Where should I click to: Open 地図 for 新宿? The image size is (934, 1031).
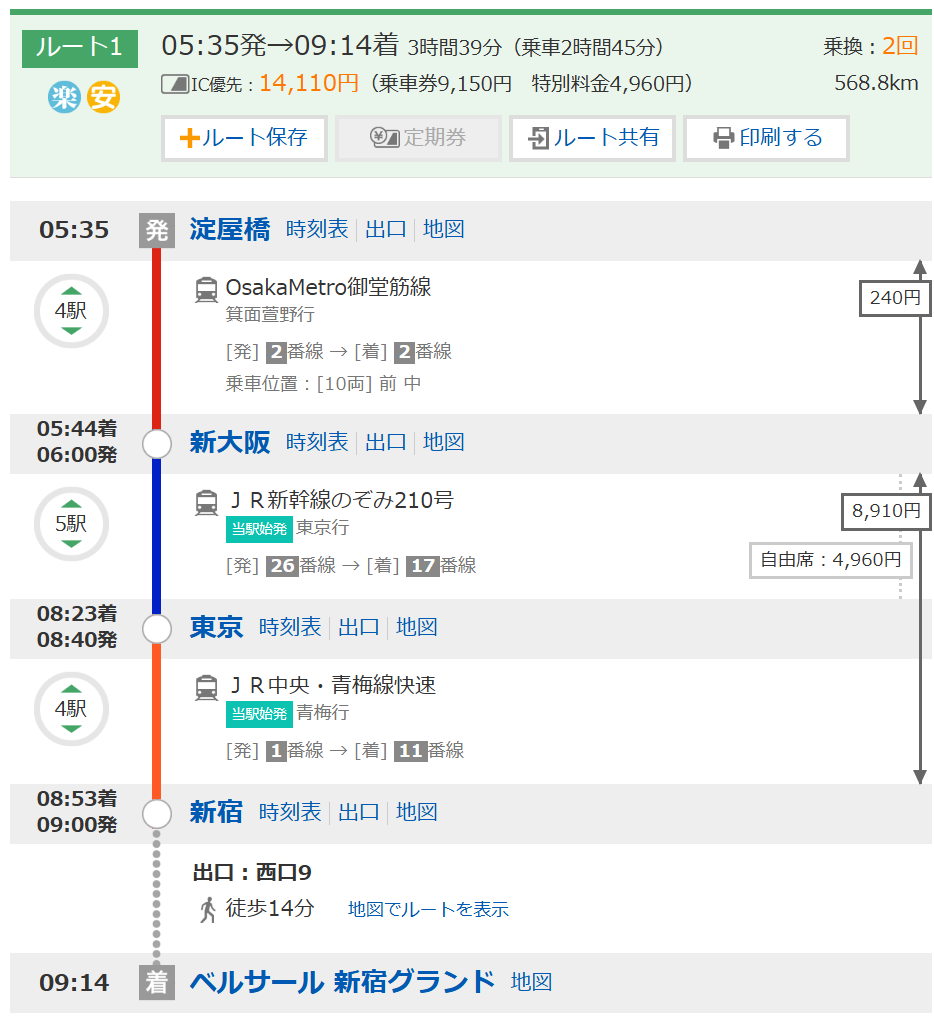pos(416,812)
